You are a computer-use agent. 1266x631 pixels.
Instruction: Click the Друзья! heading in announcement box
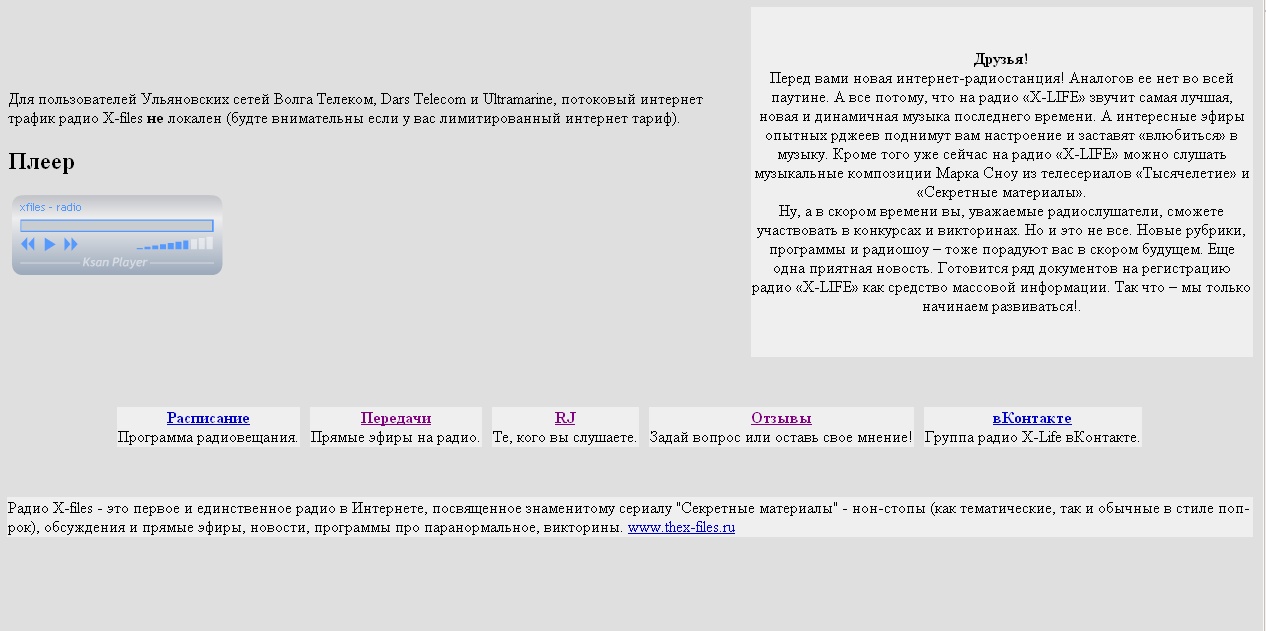pyautogui.click(x=1001, y=59)
